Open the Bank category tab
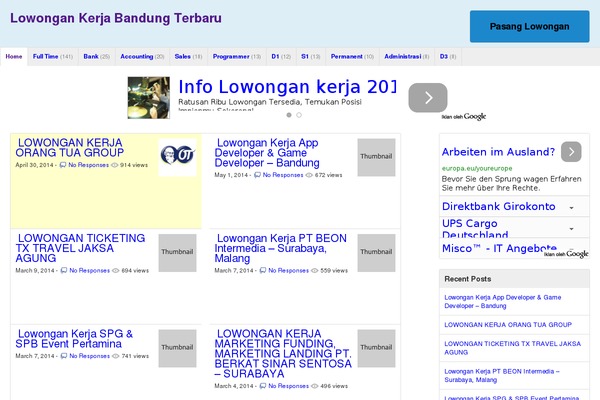The height and width of the screenshot is (400, 600). coord(97,57)
